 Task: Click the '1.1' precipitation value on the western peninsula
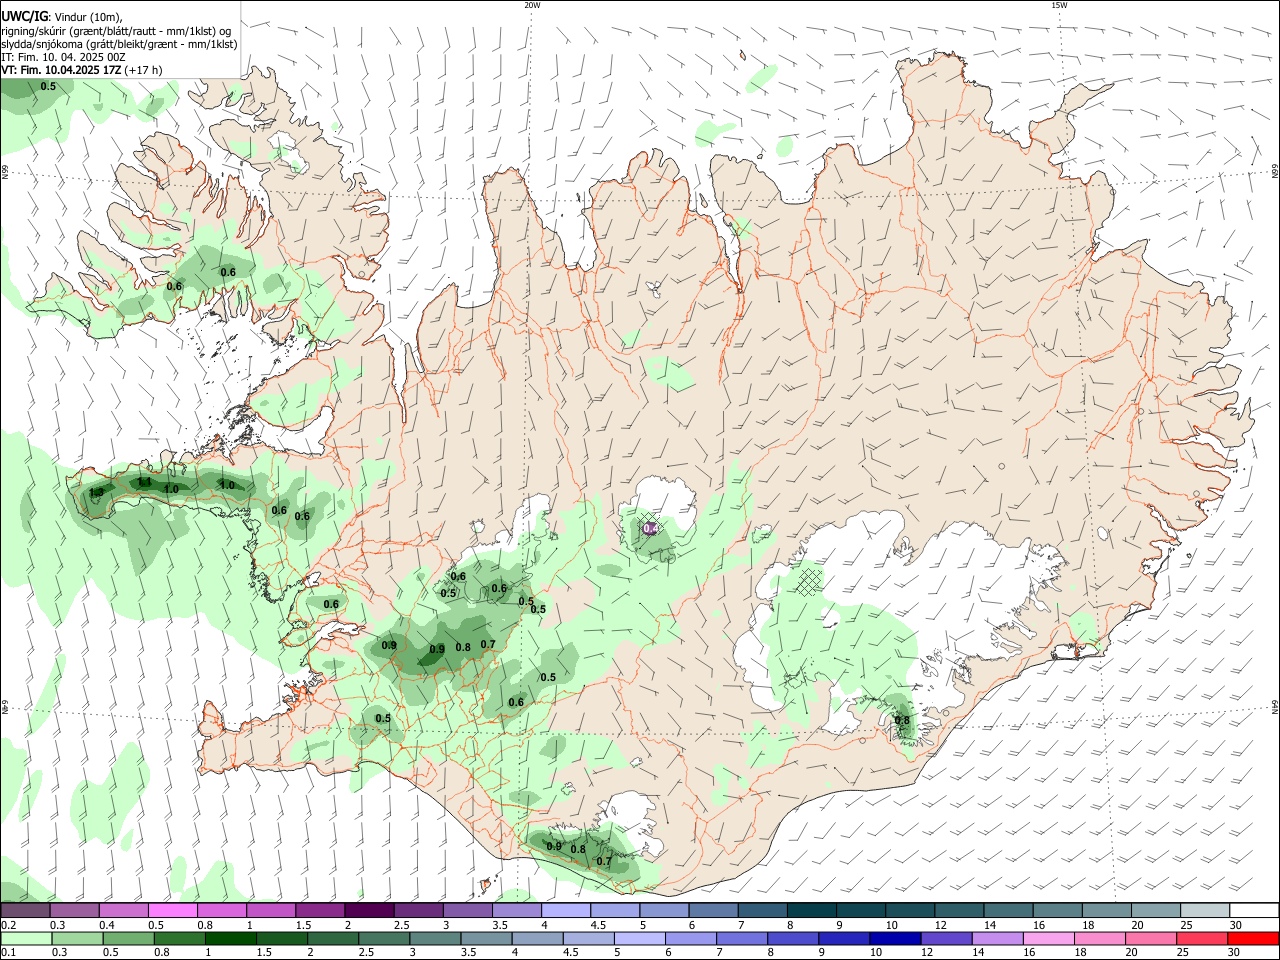(x=145, y=482)
